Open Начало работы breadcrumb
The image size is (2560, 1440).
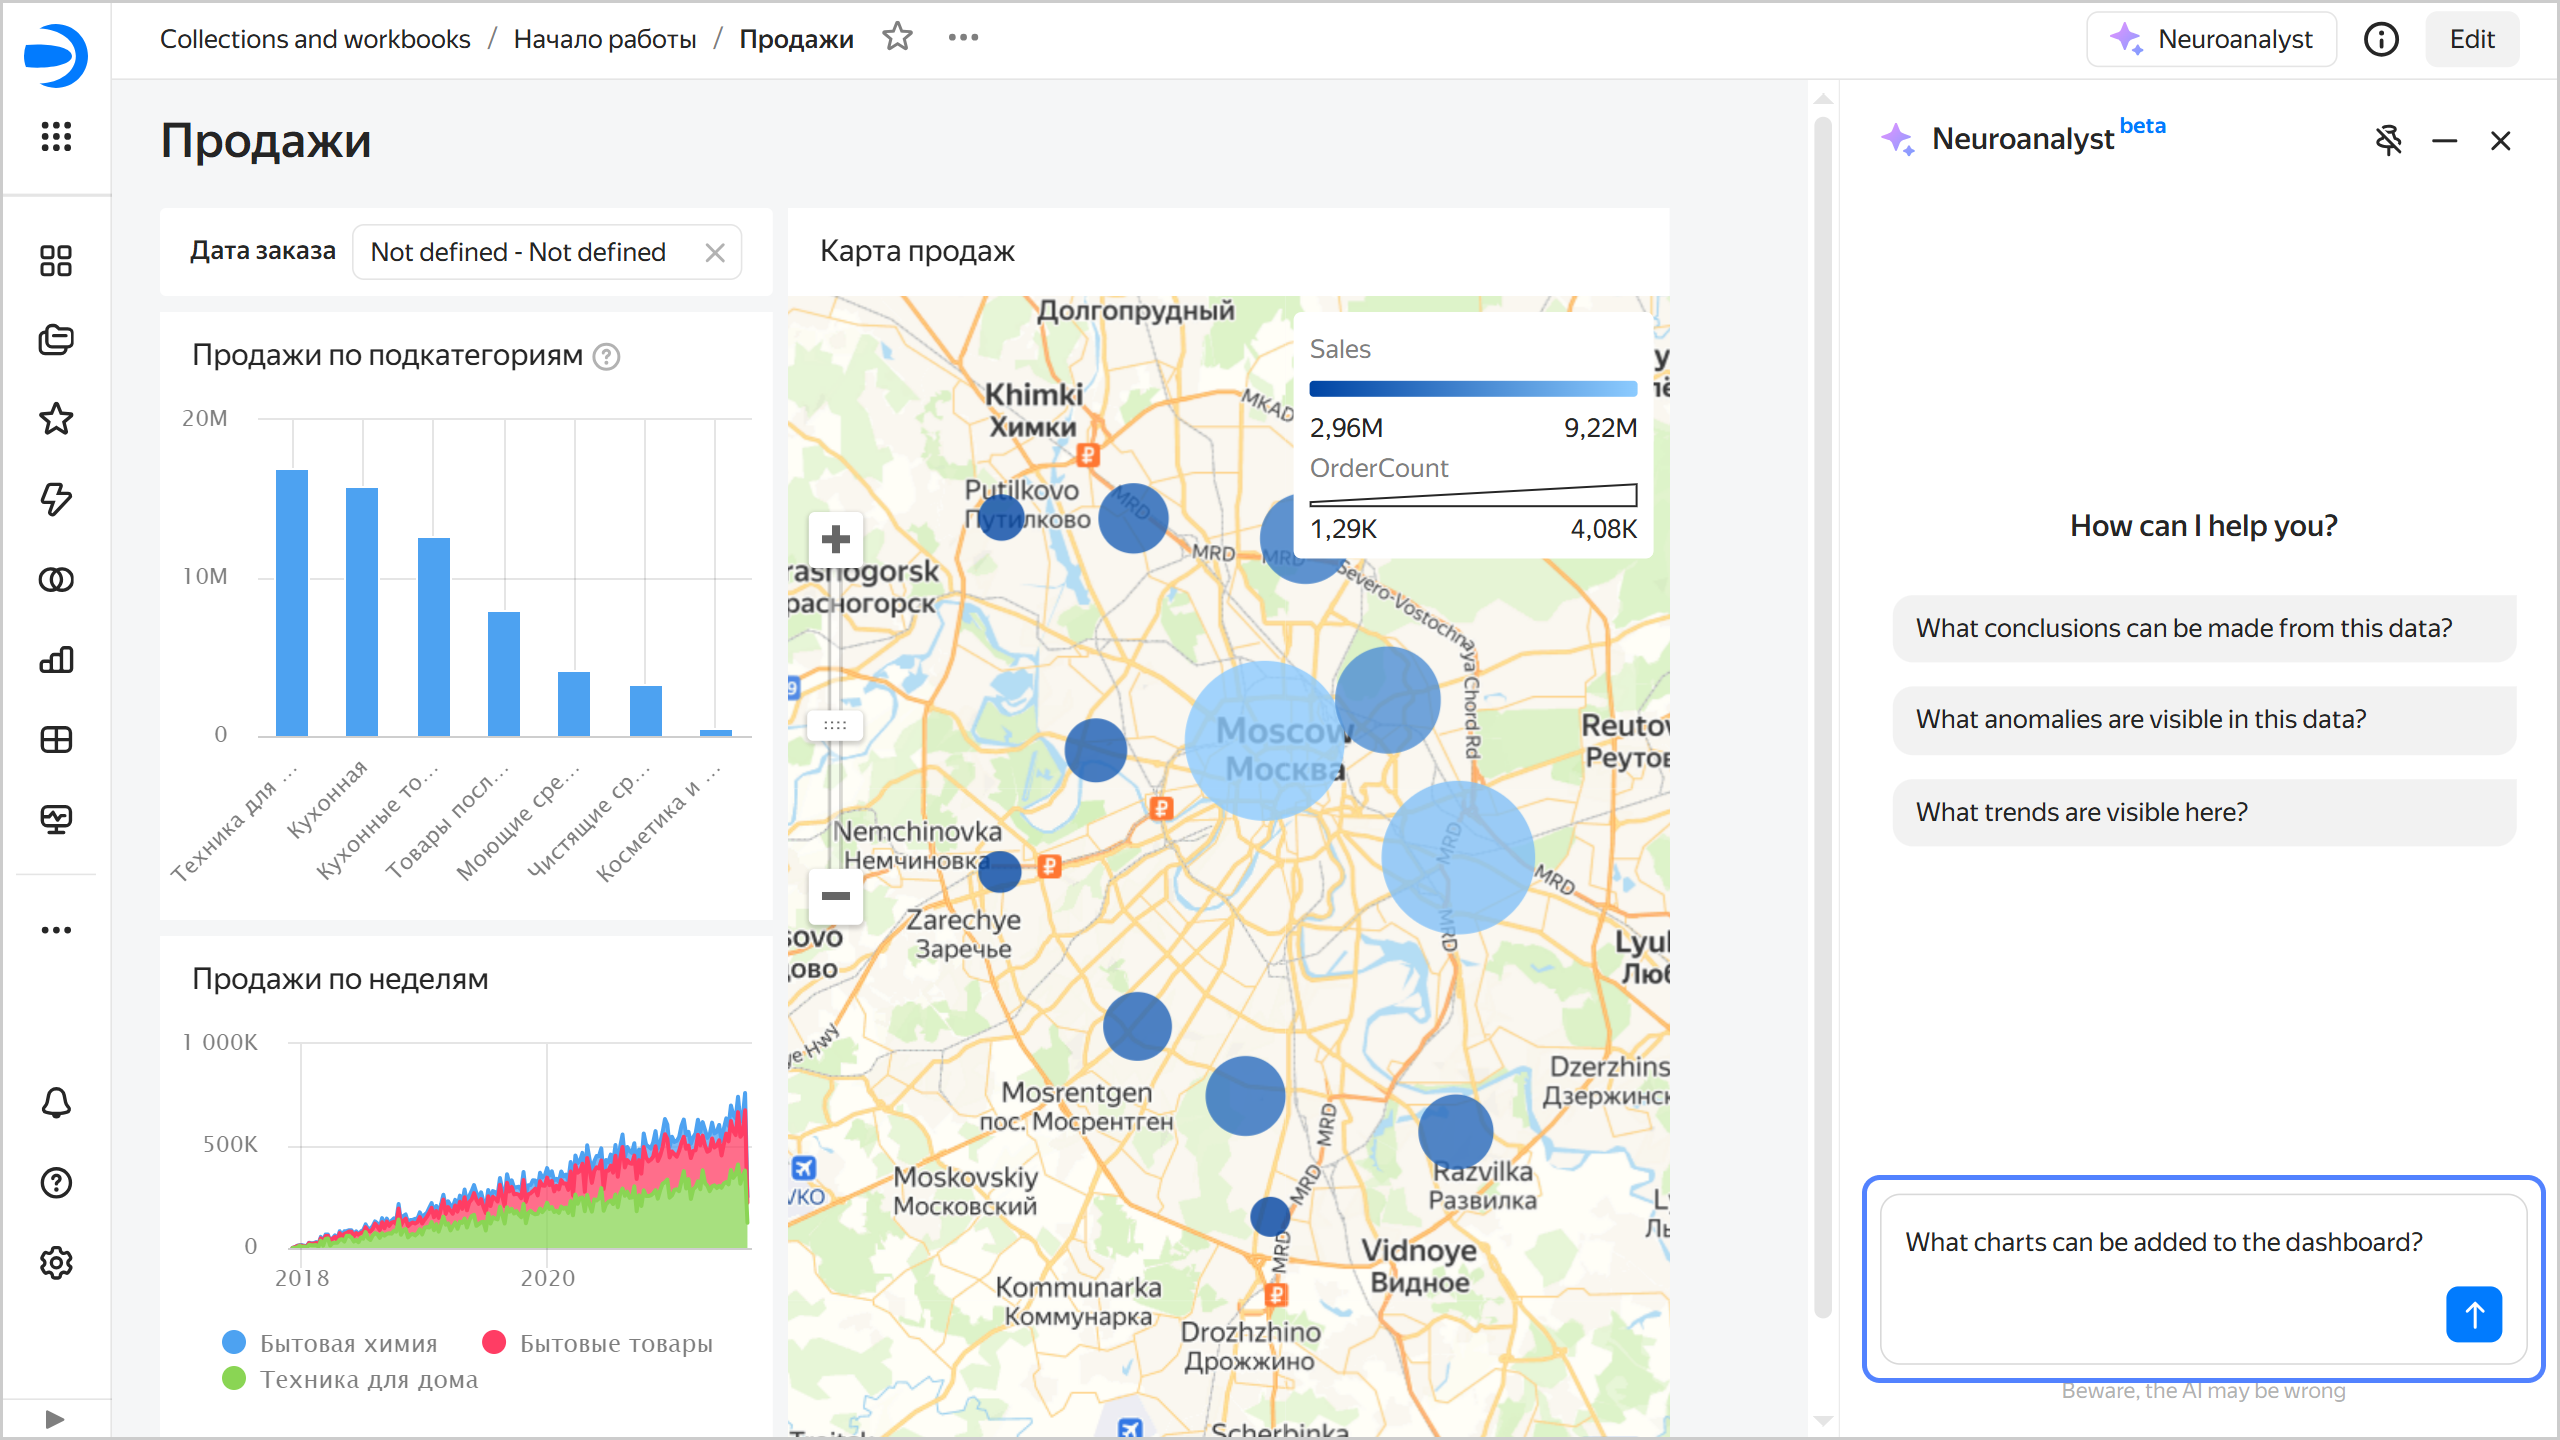pyautogui.click(x=604, y=39)
